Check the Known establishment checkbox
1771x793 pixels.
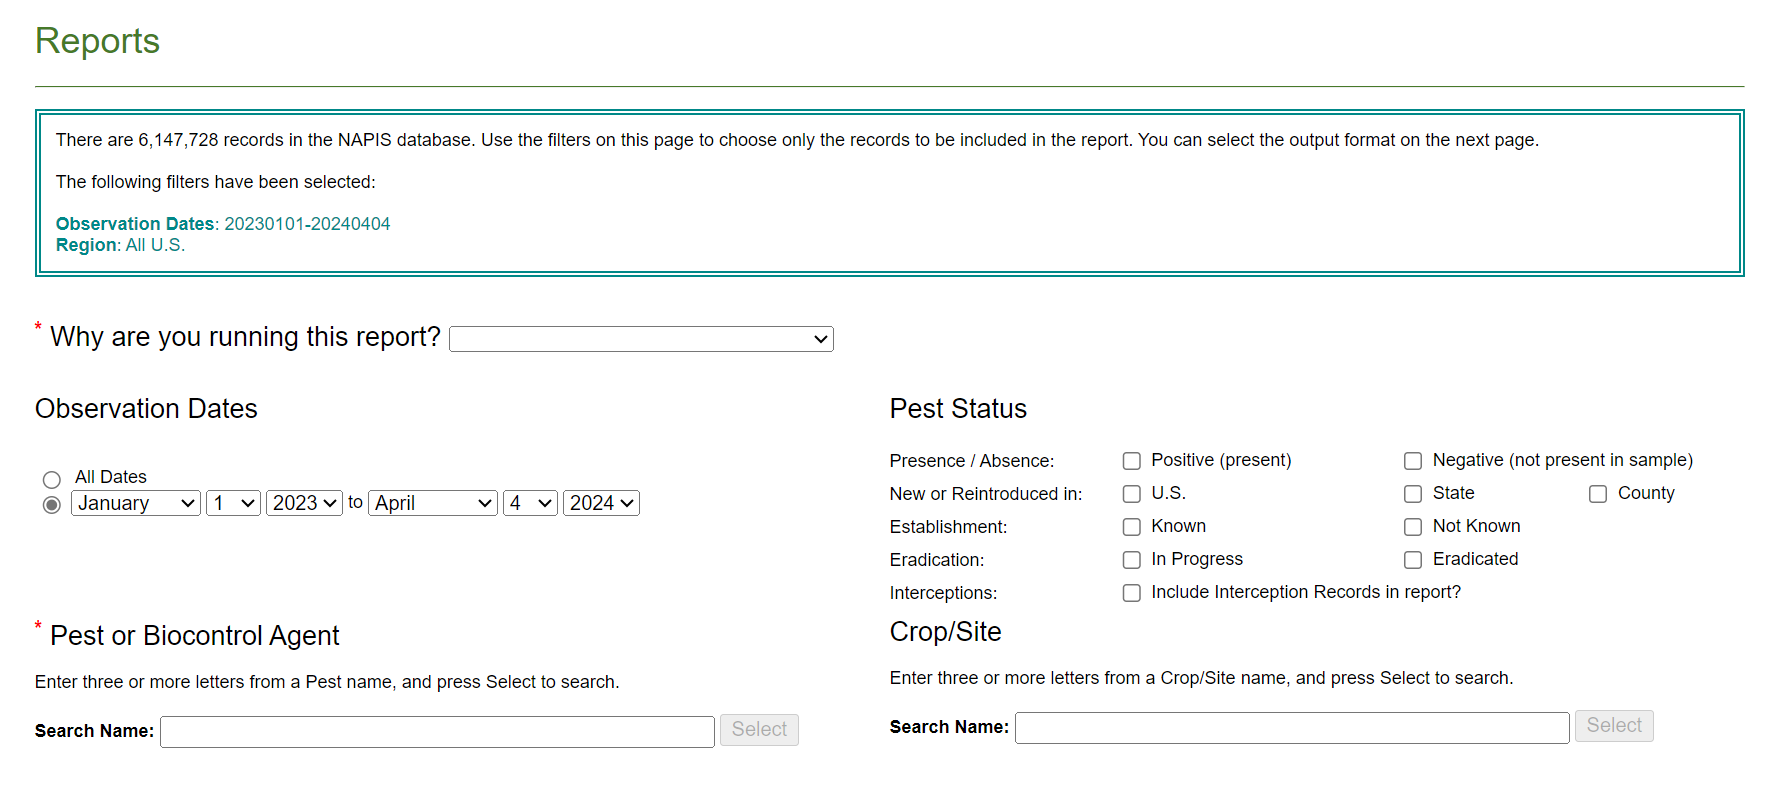point(1132,527)
